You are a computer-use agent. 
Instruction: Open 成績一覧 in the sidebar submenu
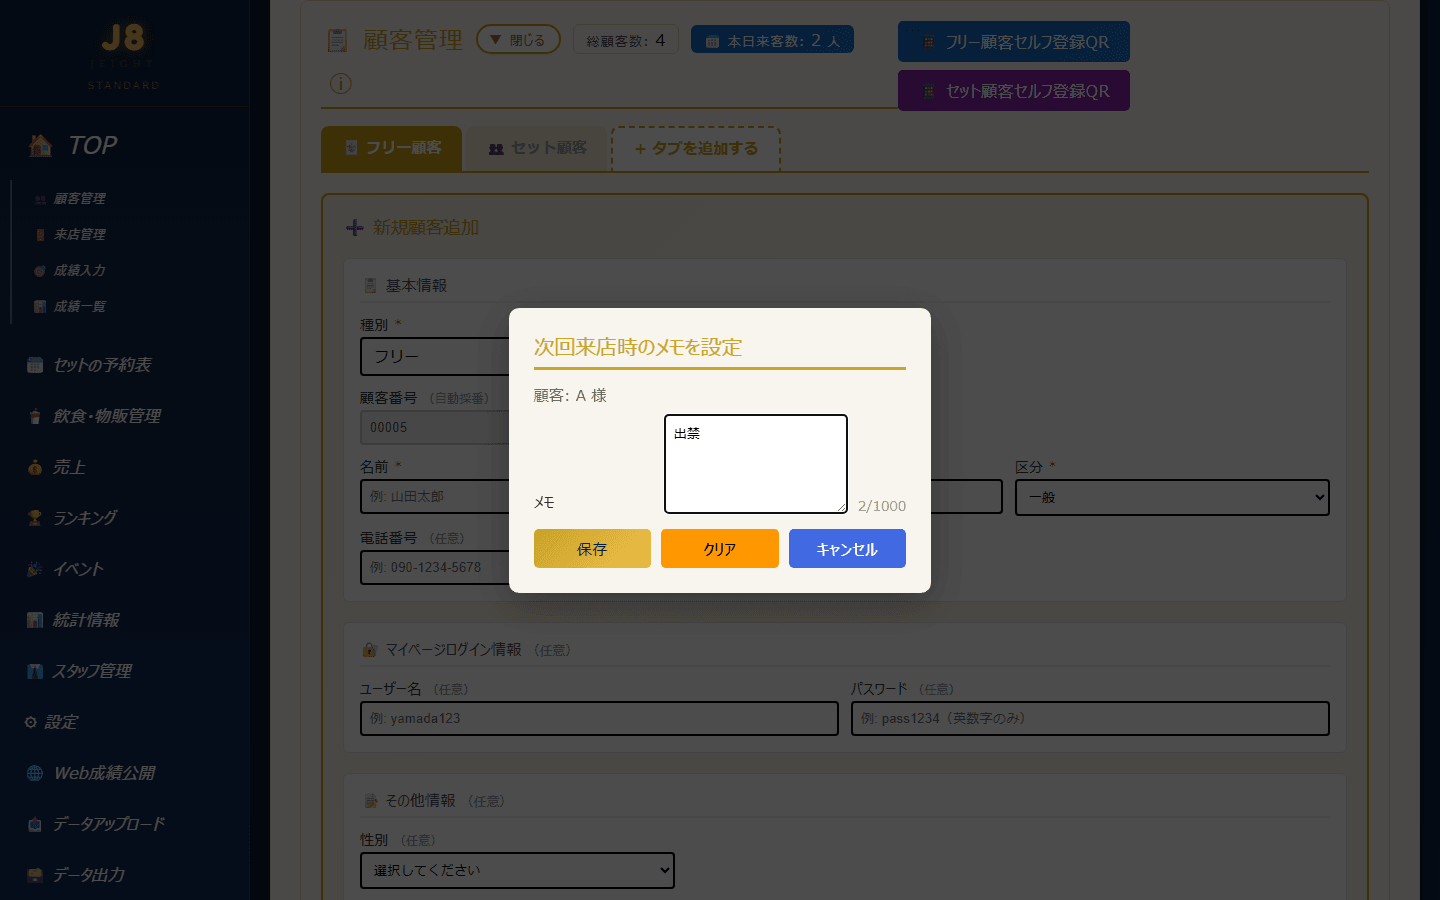pyautogui.click(x=80, y=306)
